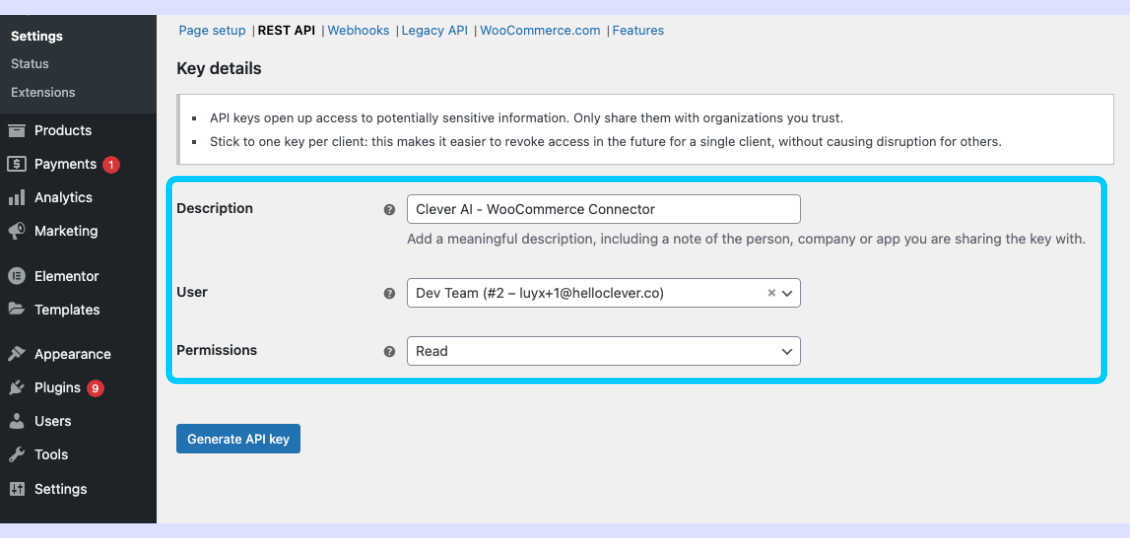This screenshot has height=538, width=1130.
Task: Click the Payments dollar icon in sidebar
Action: pyautogui.click(x=17, y=164)
